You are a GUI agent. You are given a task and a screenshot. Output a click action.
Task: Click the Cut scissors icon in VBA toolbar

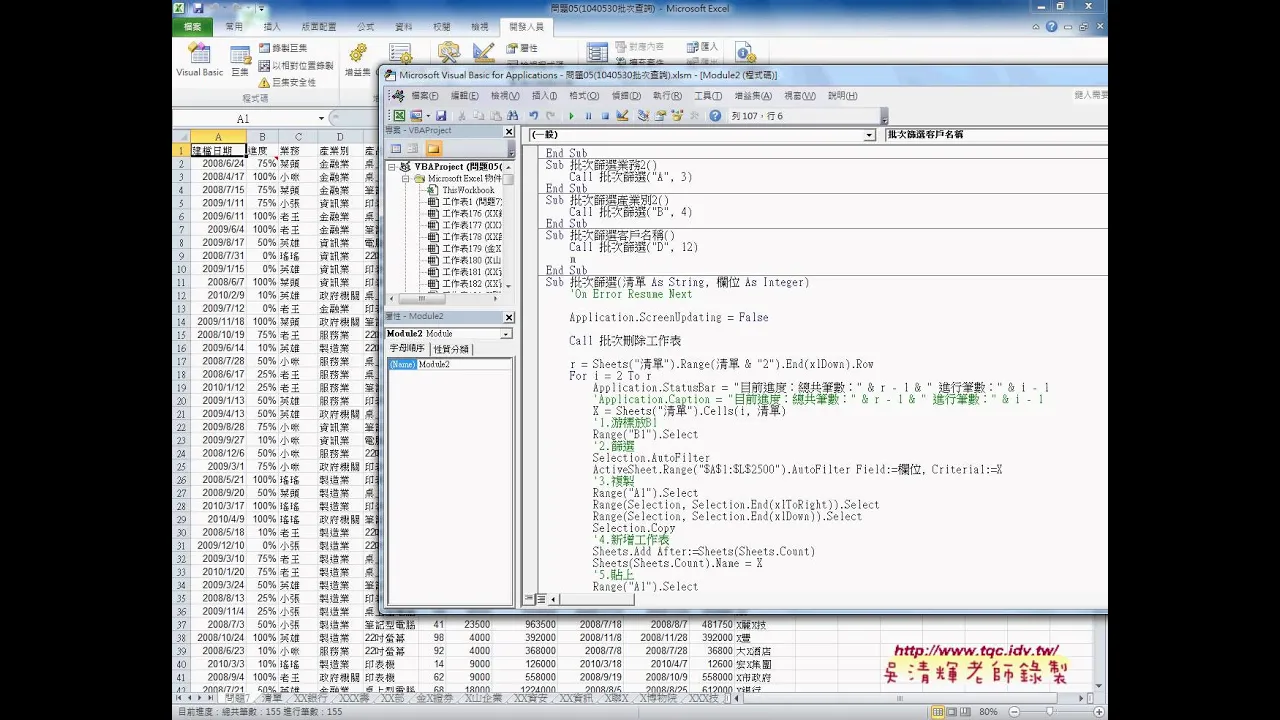[x=462, y=116]
